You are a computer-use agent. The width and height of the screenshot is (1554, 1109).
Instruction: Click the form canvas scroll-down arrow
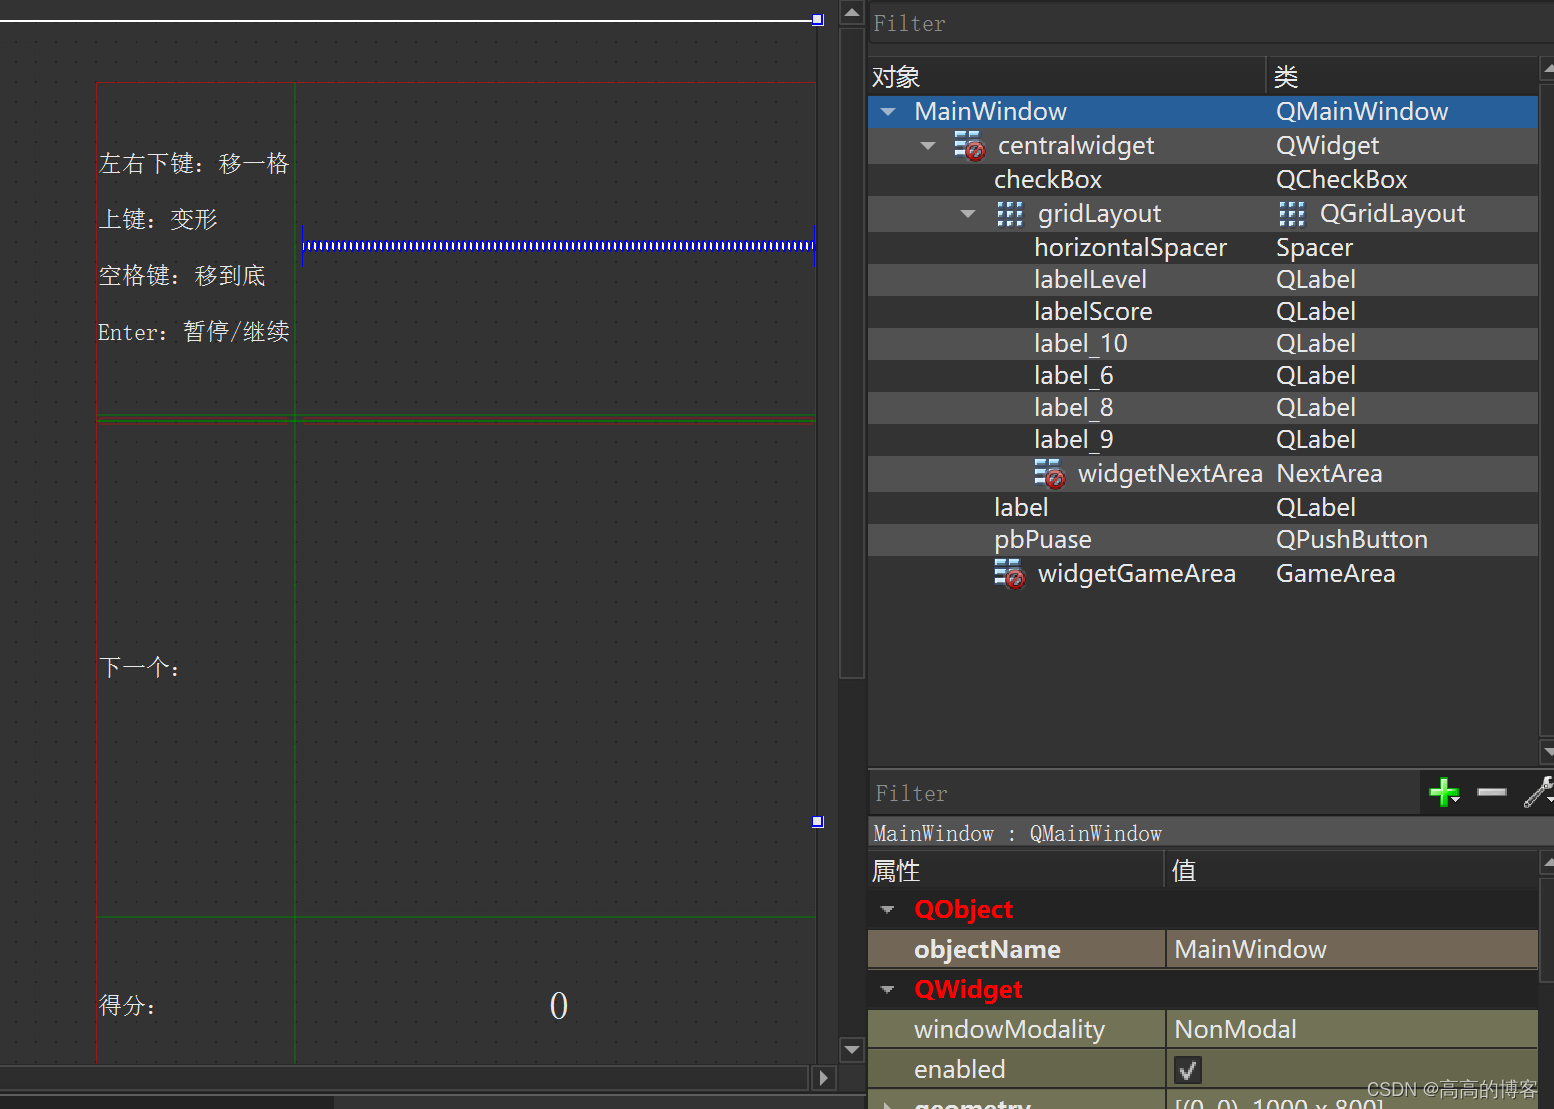[x=852, y=1050]
